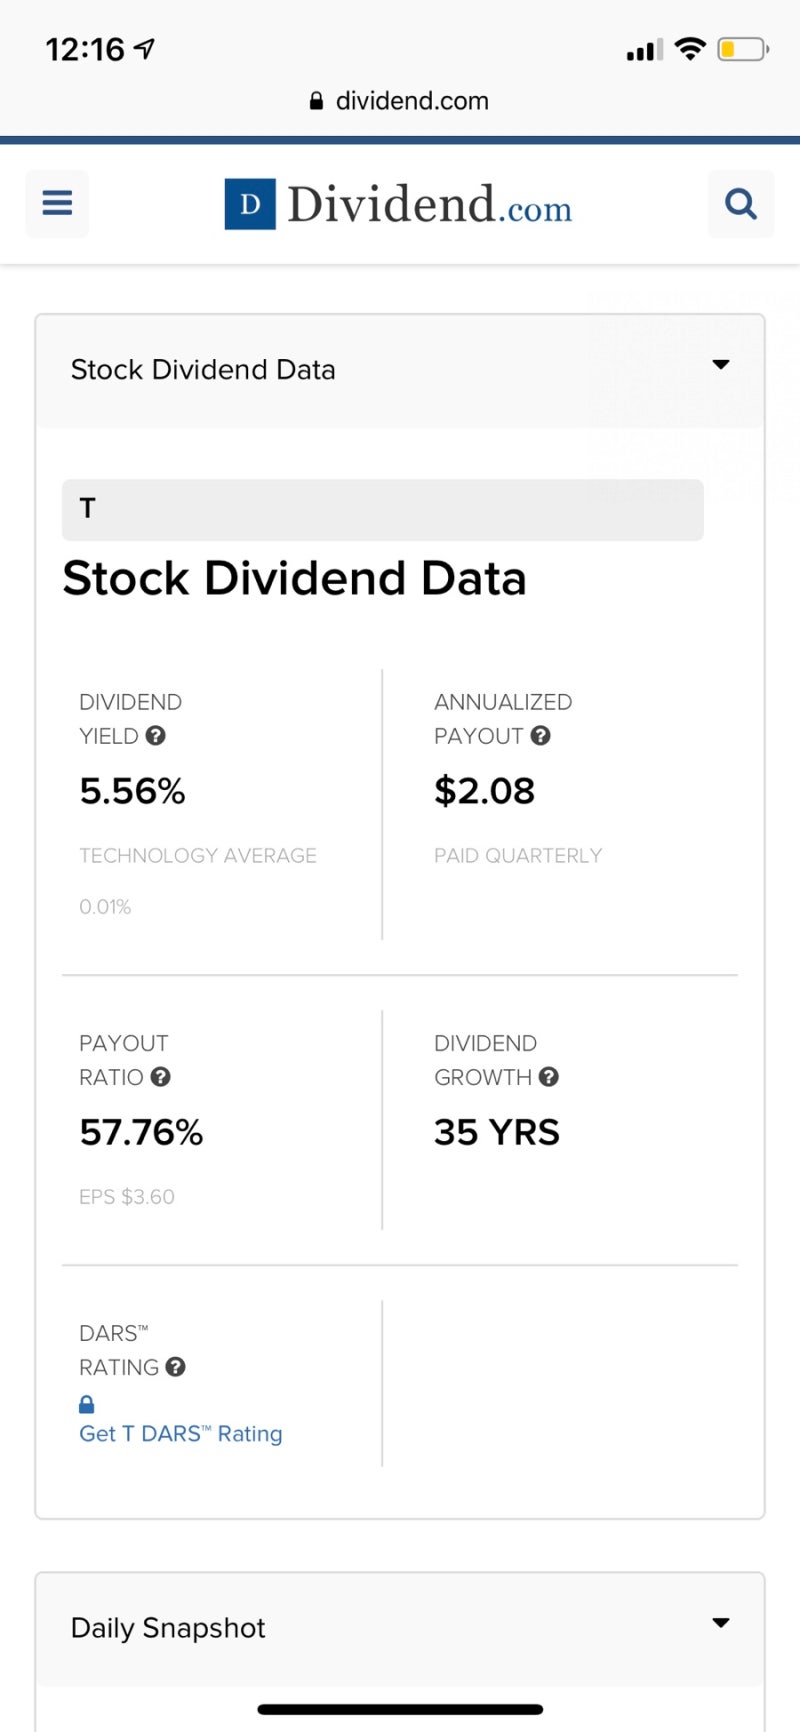The width and height of the screenshot is (800, 1732).
Task: Open the Get T DARS Rating link
Action: [x=181, y=1434]
